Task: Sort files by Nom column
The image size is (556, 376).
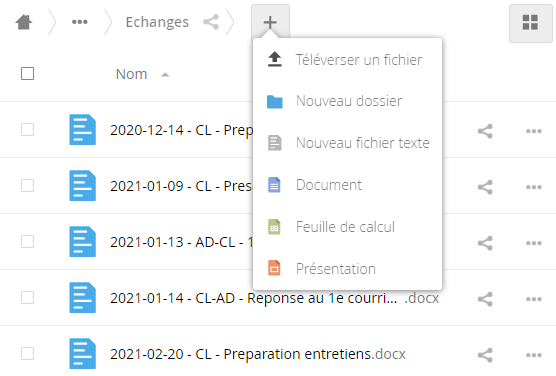Action: click(x=132, y=74)
